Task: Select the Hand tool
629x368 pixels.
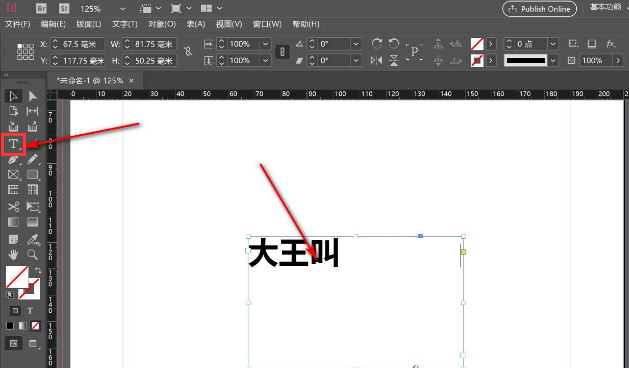Action: click(13, 254)
